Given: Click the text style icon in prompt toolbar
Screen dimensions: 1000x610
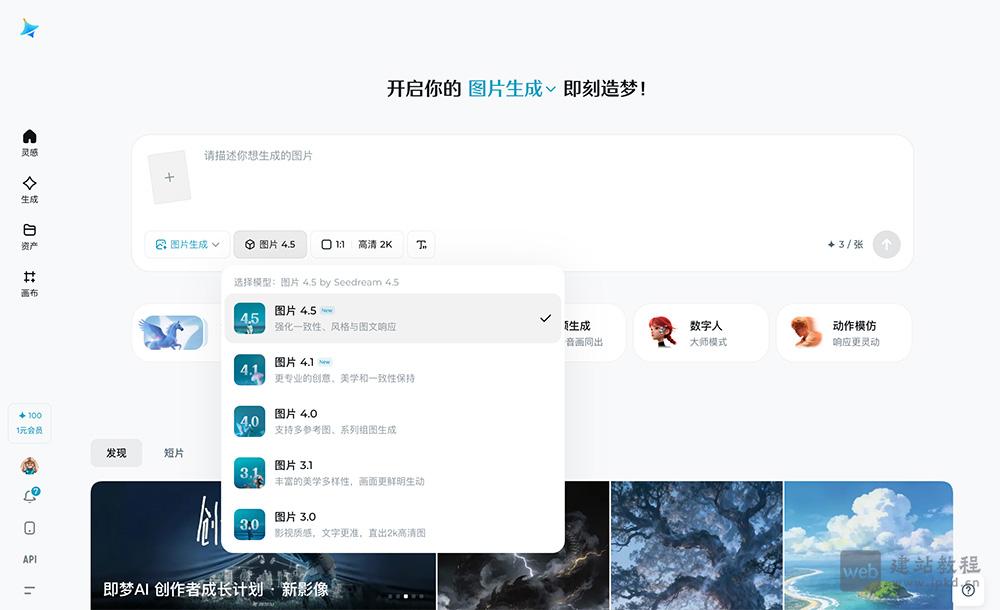Looking at the screenshot, I should [x=421, y=244].
